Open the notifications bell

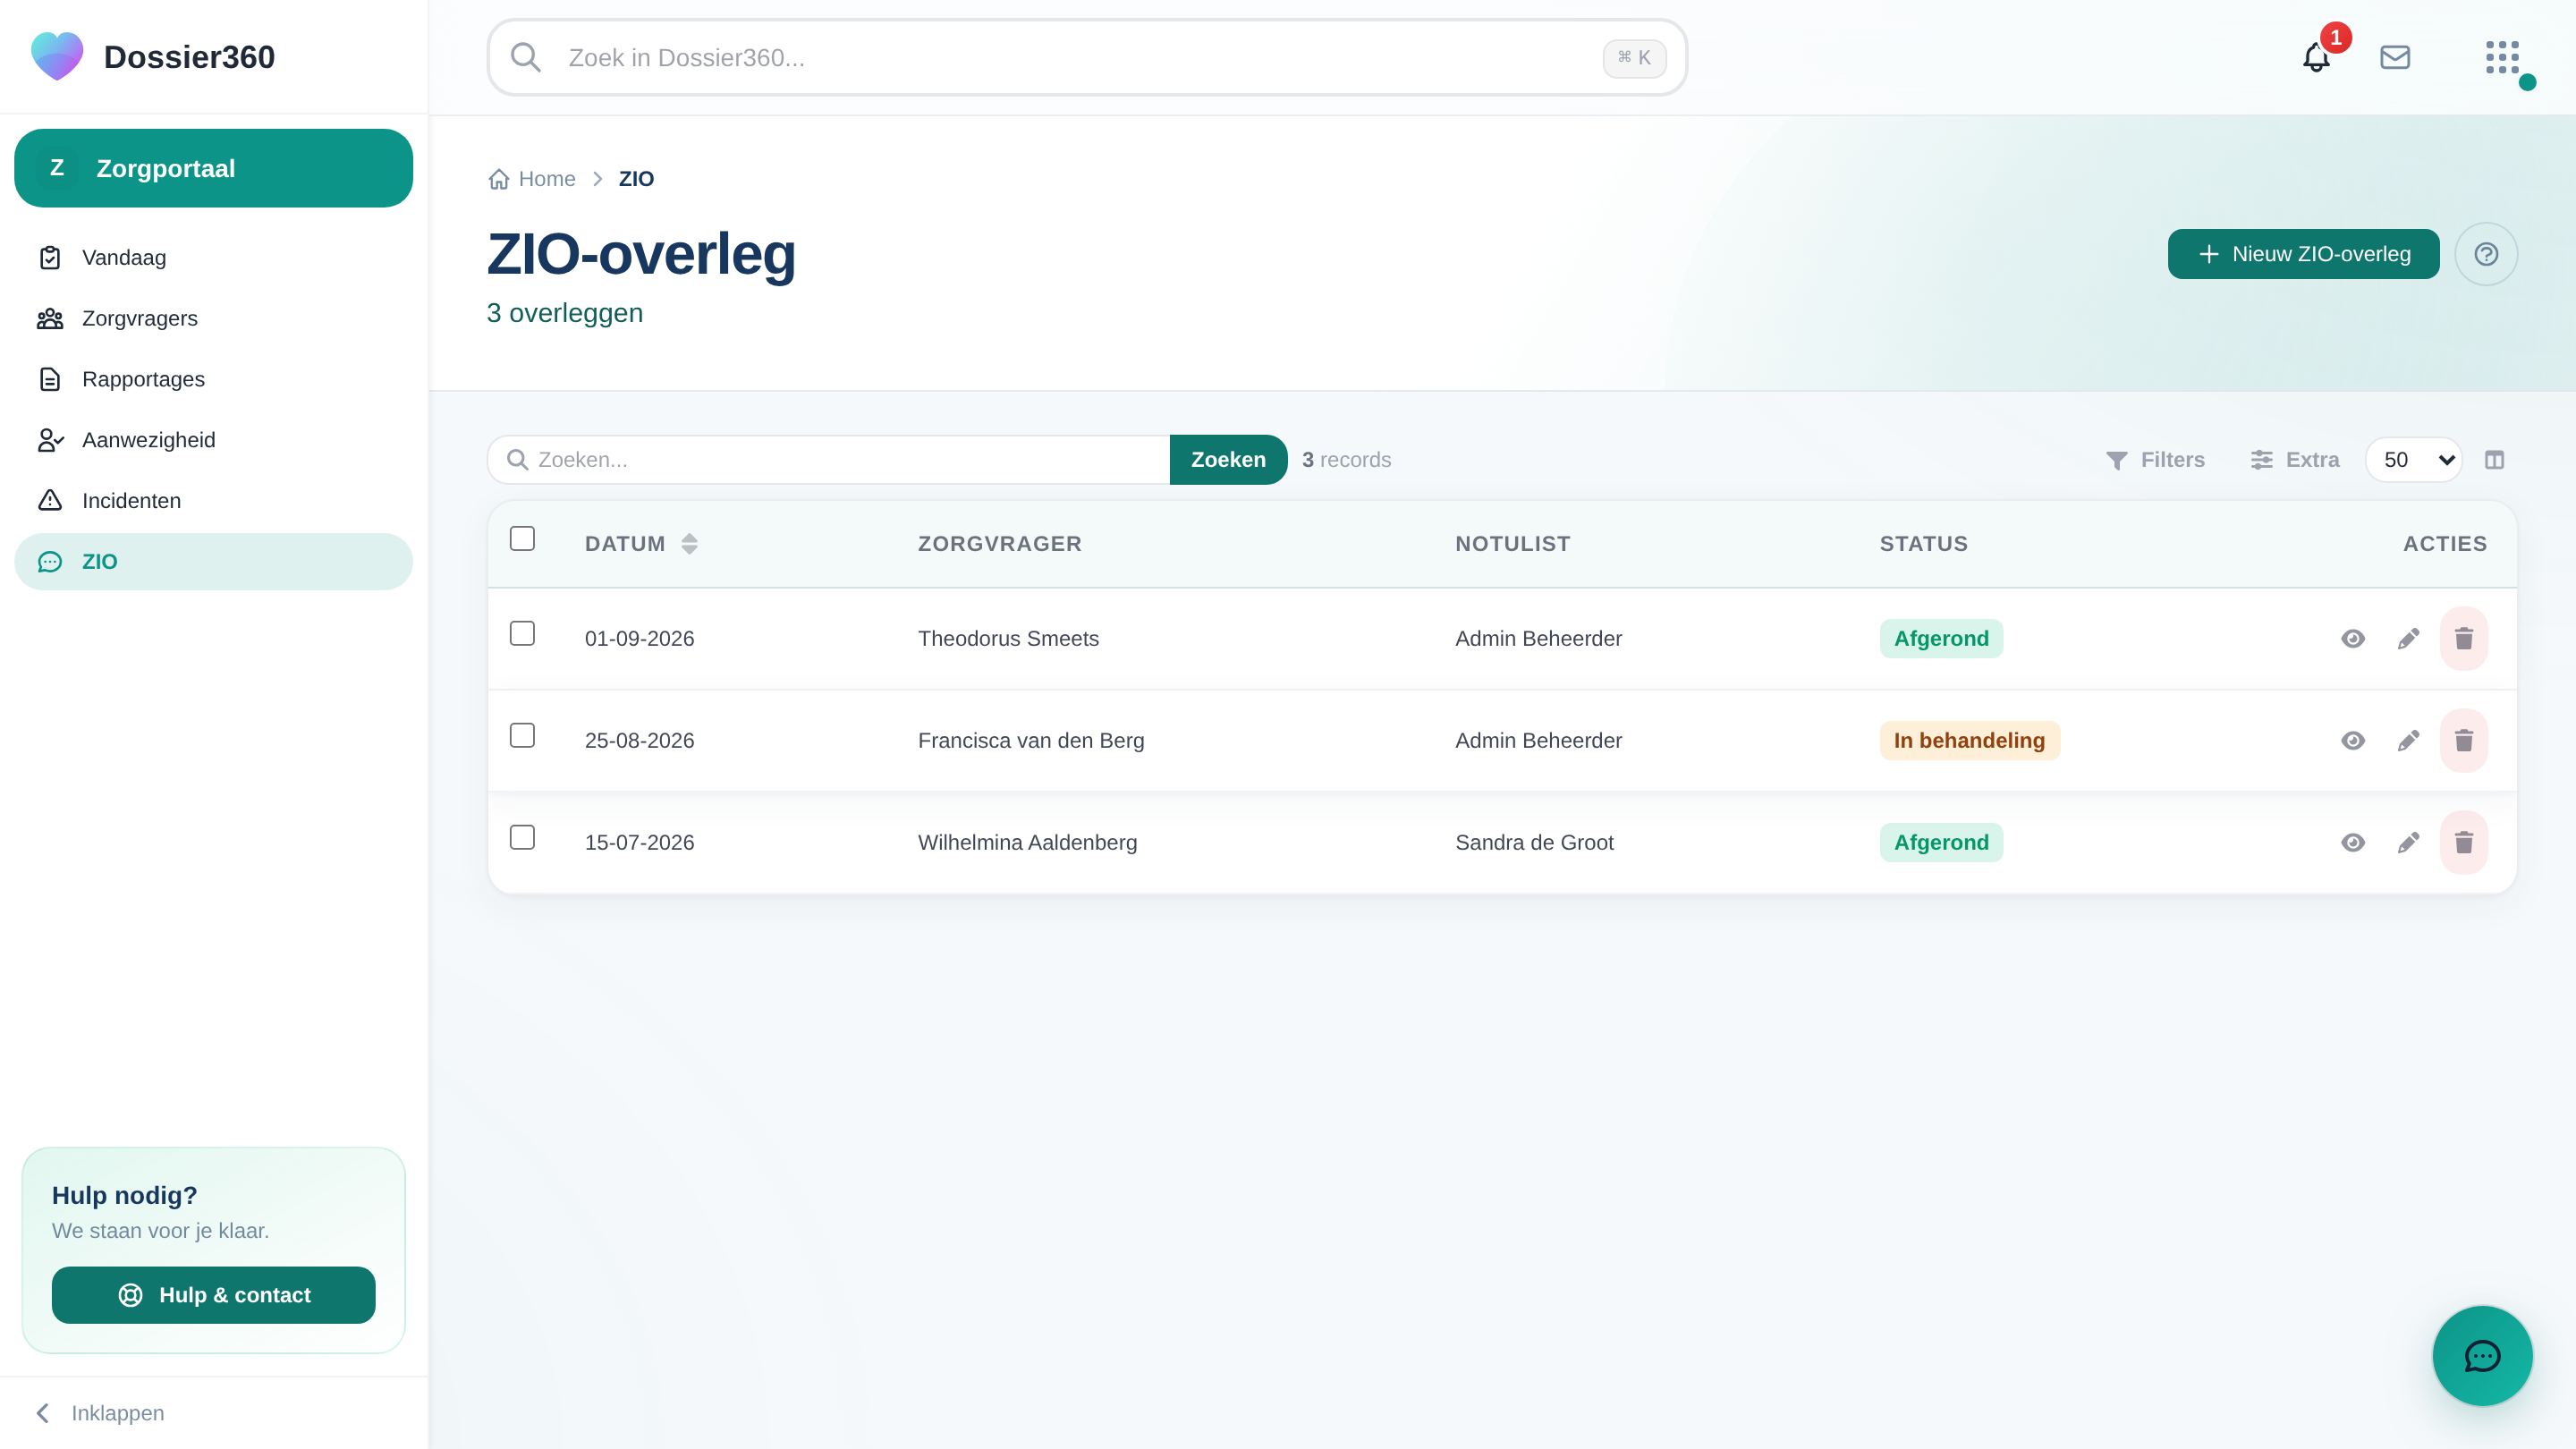(2316, 58)
